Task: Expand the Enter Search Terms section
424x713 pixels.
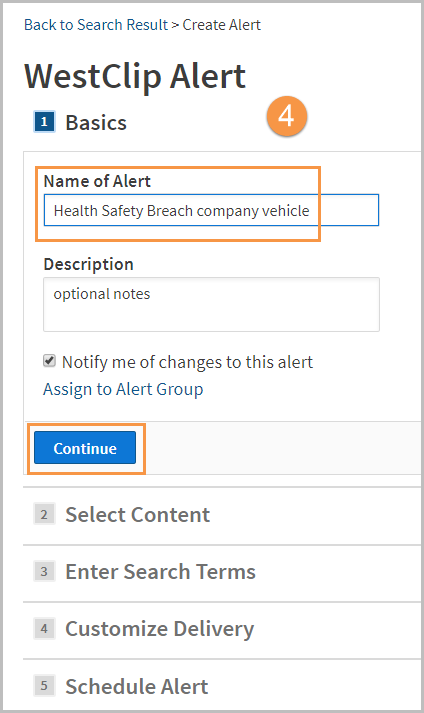Action: (x=160, y=572)
